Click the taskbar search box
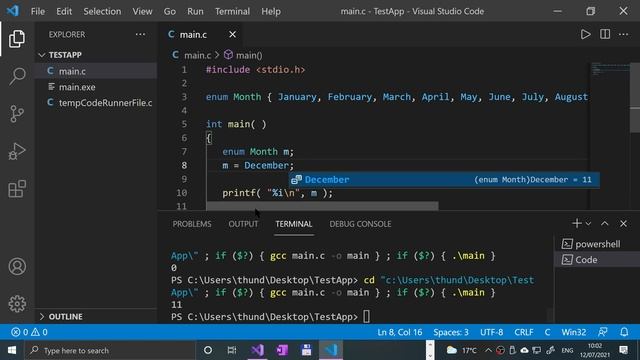Viewport: 640px width, 360px height. coord(110,350)
